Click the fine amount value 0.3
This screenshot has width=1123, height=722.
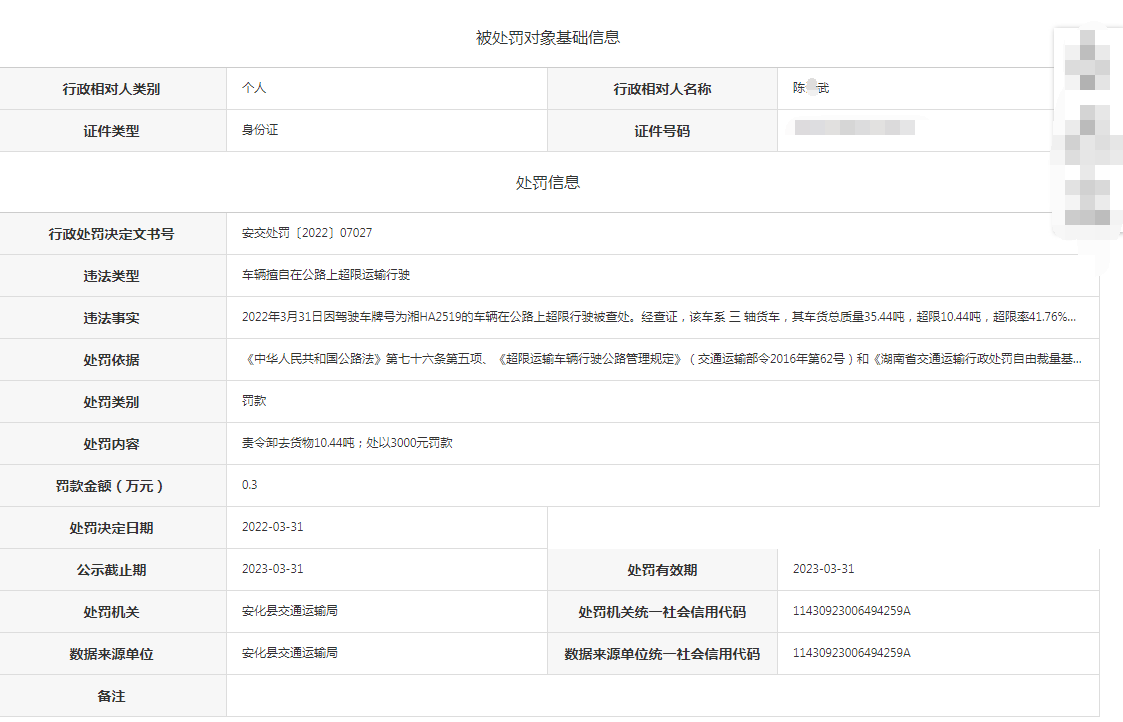pos(250,485)
